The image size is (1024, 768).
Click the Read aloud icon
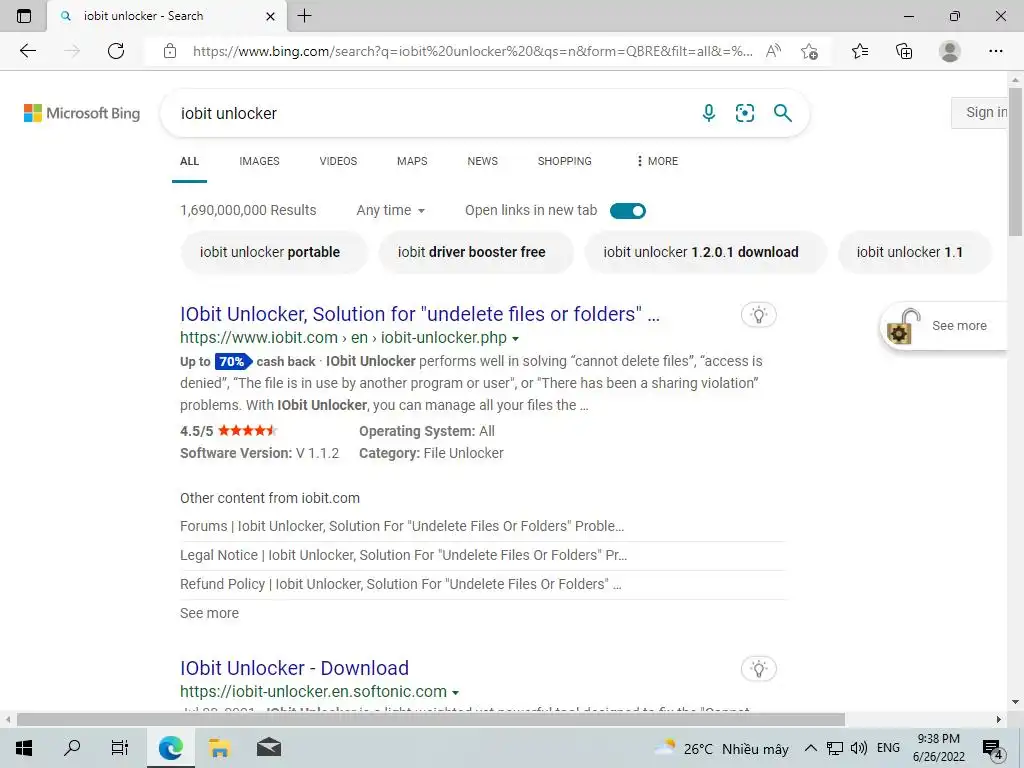pyautogui.click(x=773, y=51)
